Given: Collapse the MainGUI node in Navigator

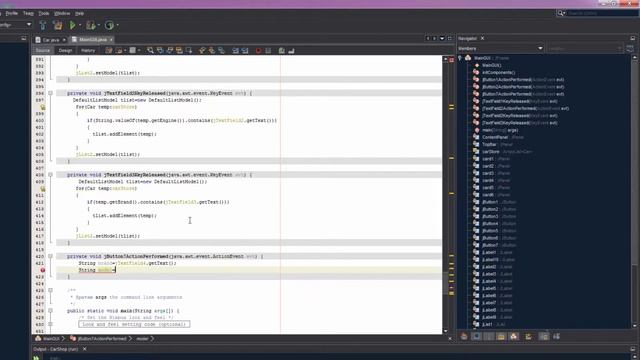Looking at the screenshot, I should click(460, 58).
